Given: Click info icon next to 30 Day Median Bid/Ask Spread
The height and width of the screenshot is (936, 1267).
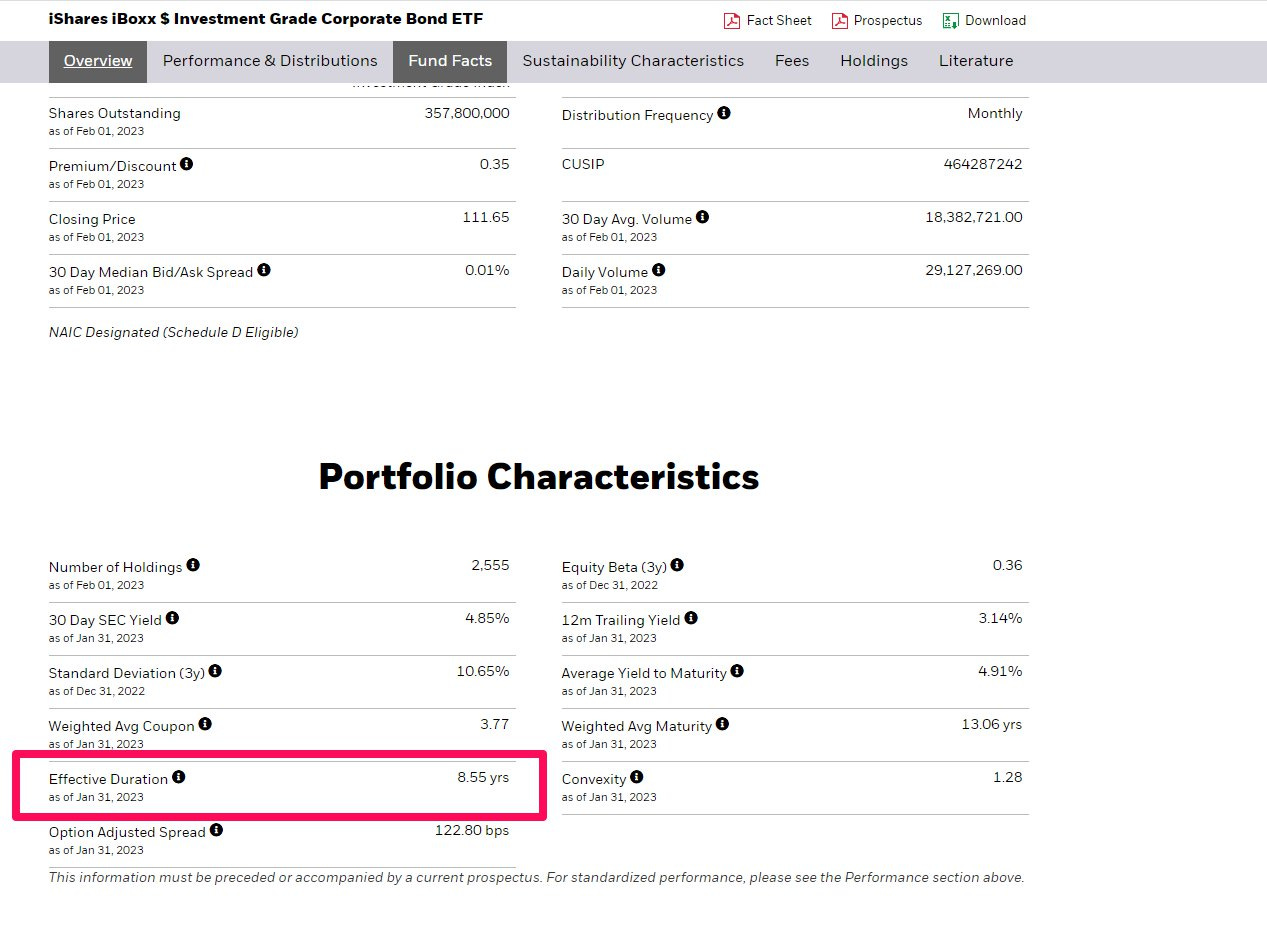Looking at the screenshot, I should [x=264, y=270].
